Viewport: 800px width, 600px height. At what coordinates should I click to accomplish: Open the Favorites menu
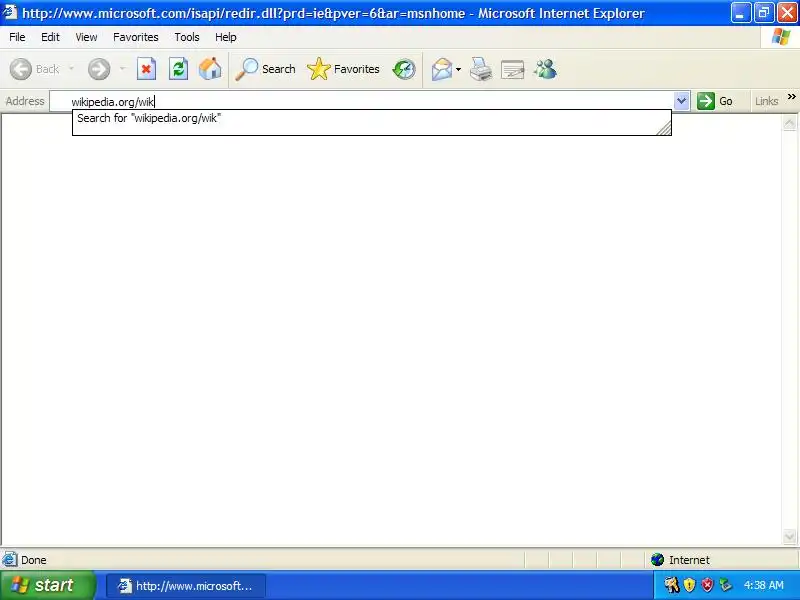coord(136,37)
